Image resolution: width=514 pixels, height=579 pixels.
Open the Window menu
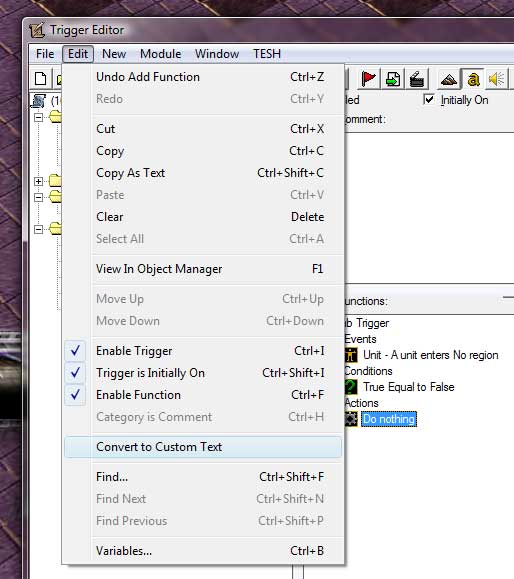coord(217,54)
